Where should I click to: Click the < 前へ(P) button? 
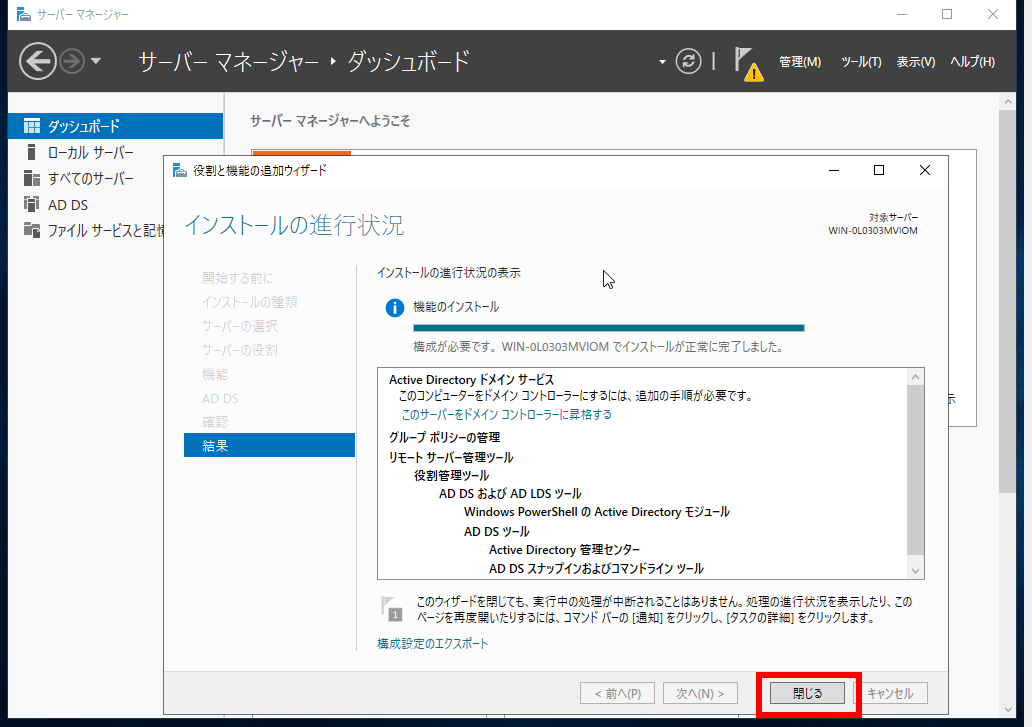(x=617, y=693)
